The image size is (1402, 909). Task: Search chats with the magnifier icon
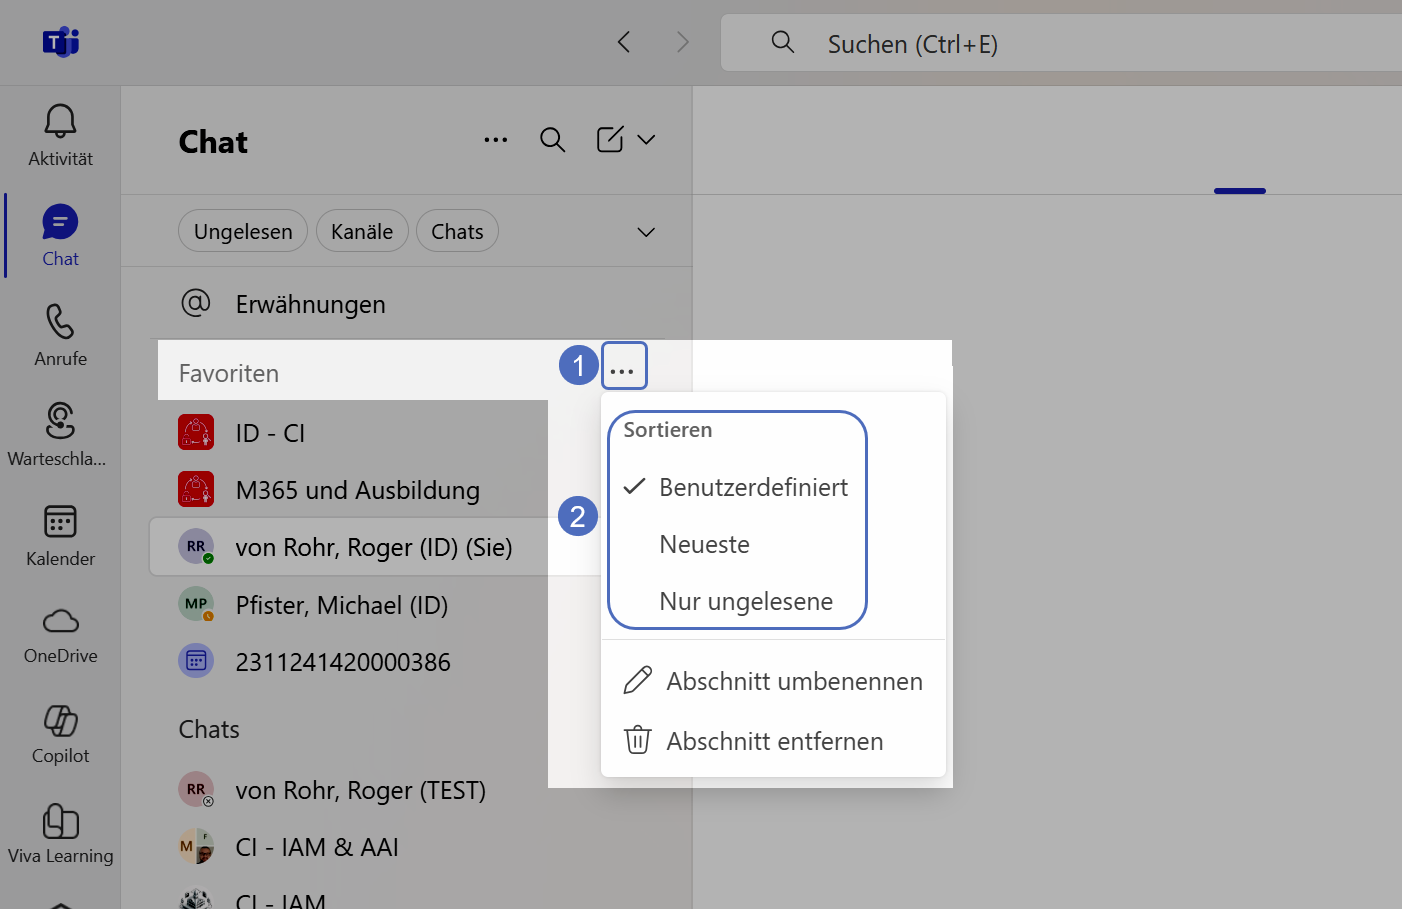553,140
